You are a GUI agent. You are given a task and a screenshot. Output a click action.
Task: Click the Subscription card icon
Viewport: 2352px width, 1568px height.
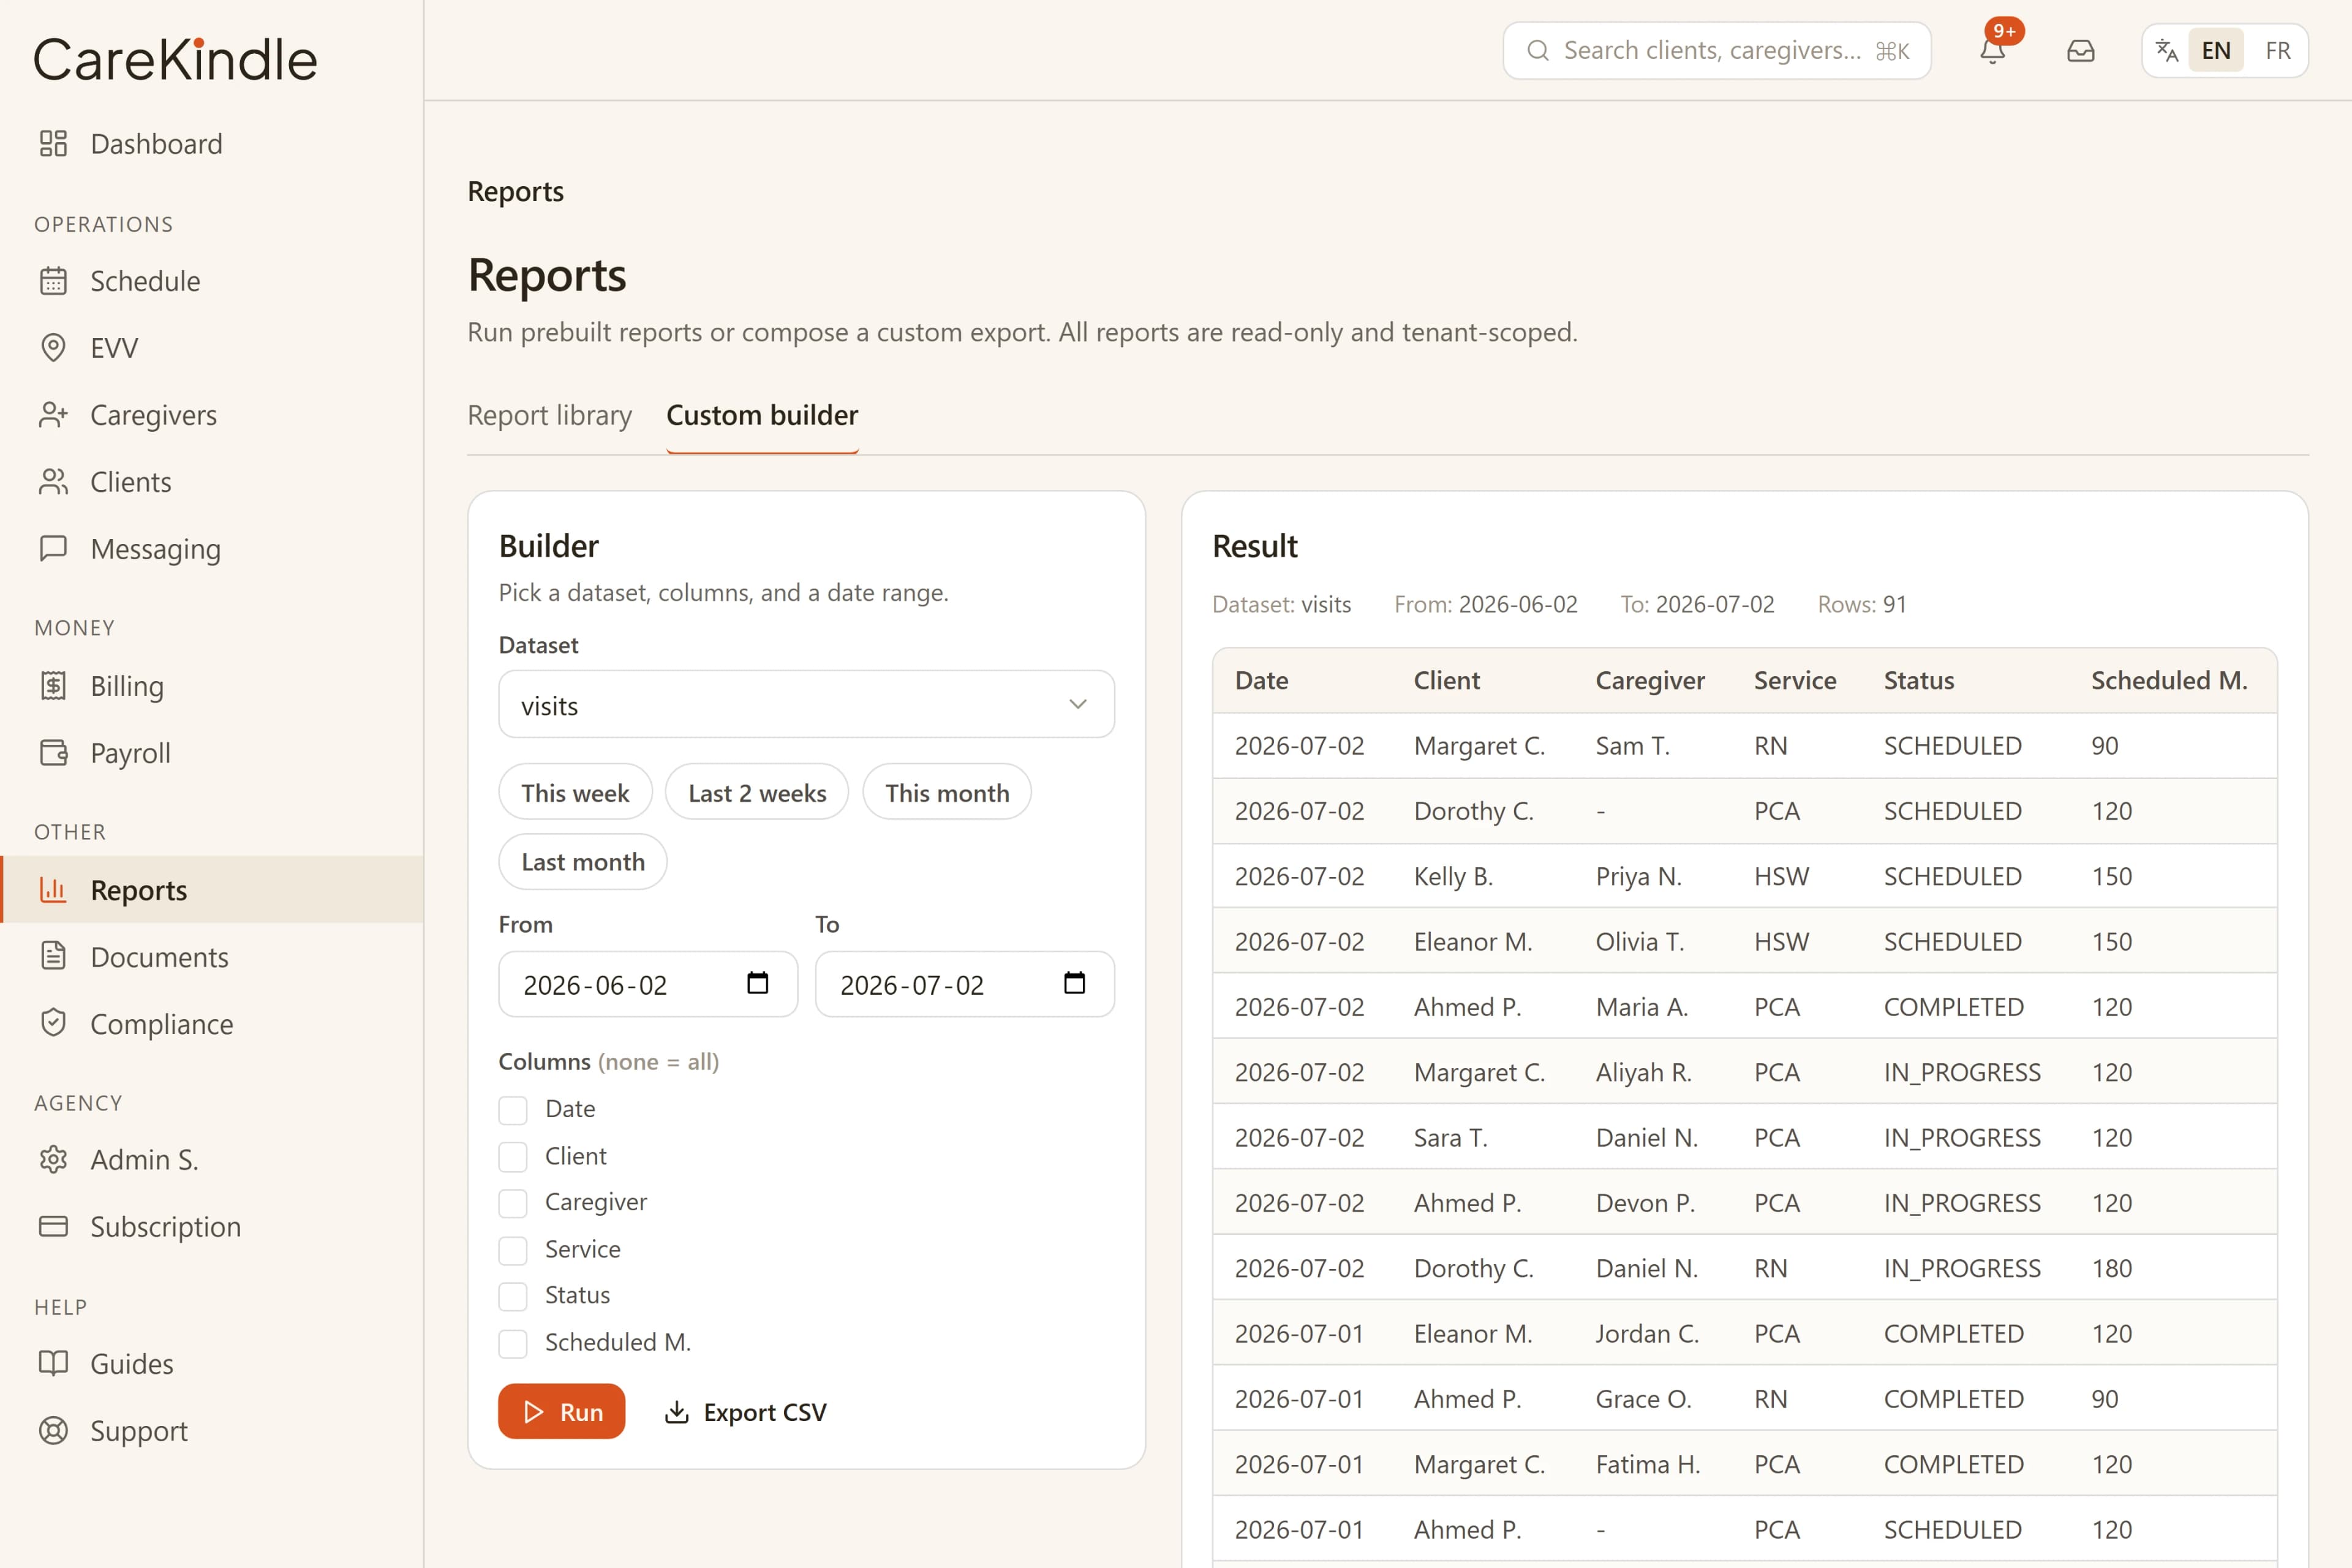[53, 1226]
